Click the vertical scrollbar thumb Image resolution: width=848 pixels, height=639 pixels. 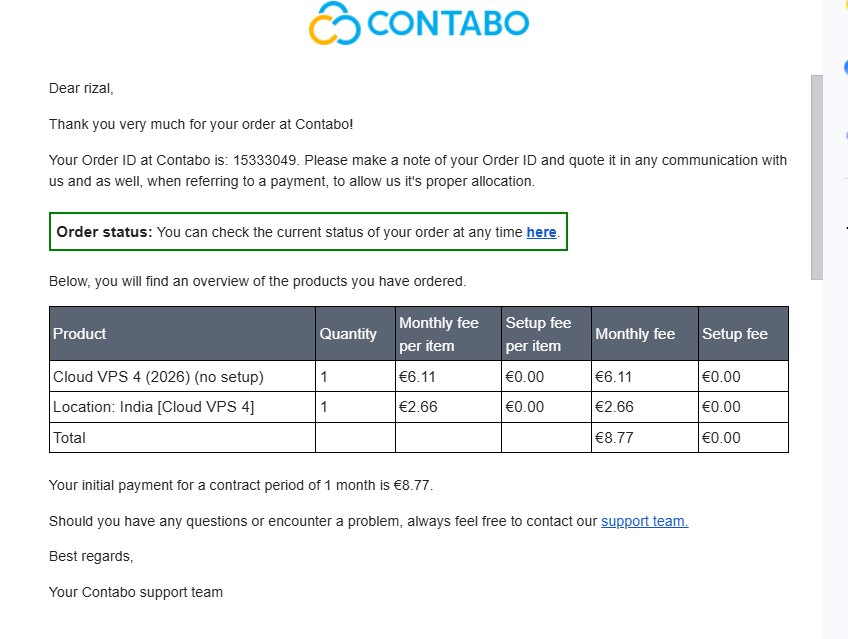tap(817, 177)
